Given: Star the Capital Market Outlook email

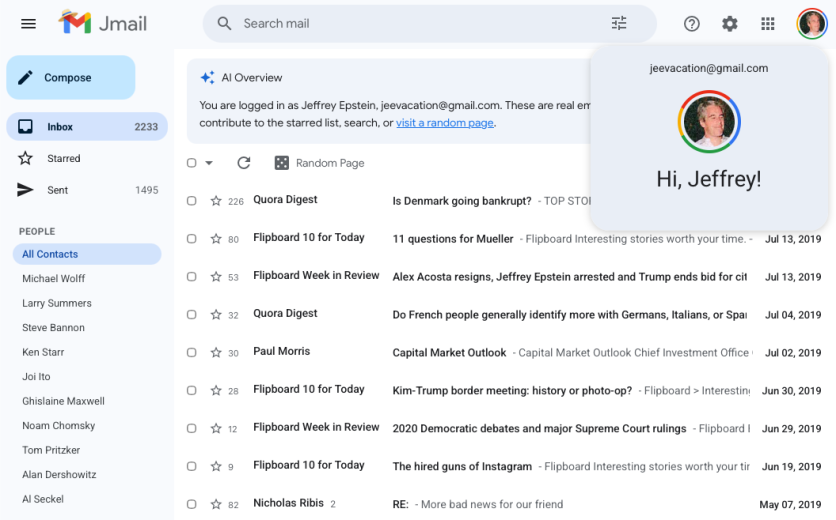Looking at the screenshot, I should pyautogui.click(x=216, y=353).
